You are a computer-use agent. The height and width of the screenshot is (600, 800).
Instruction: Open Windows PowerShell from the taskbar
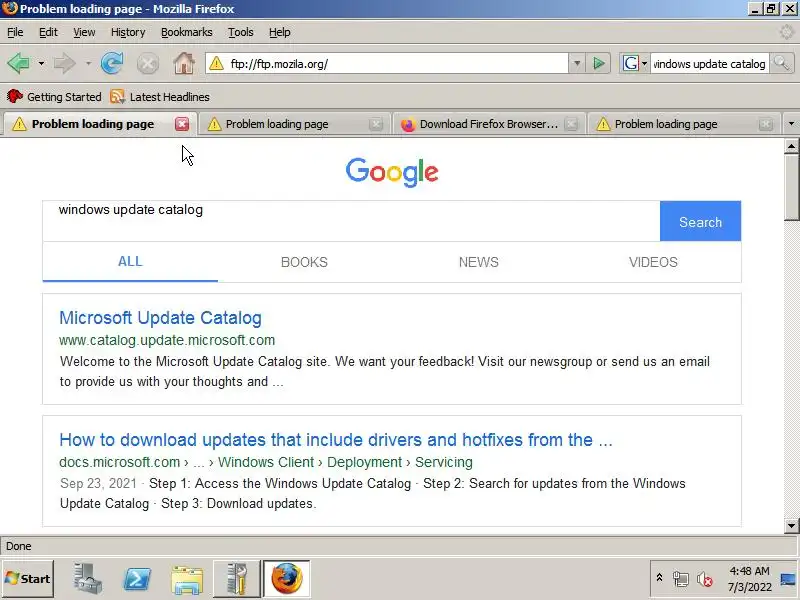click(137, 579)
